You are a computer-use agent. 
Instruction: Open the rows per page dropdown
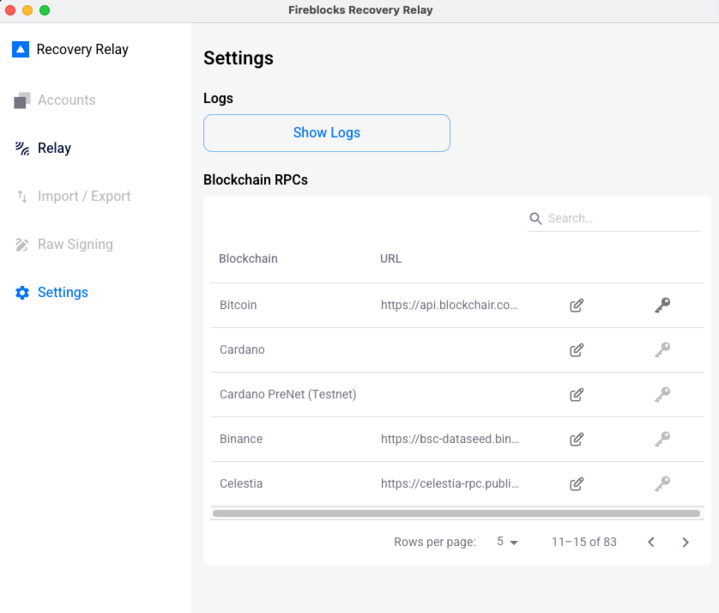(x=507, y=542)
